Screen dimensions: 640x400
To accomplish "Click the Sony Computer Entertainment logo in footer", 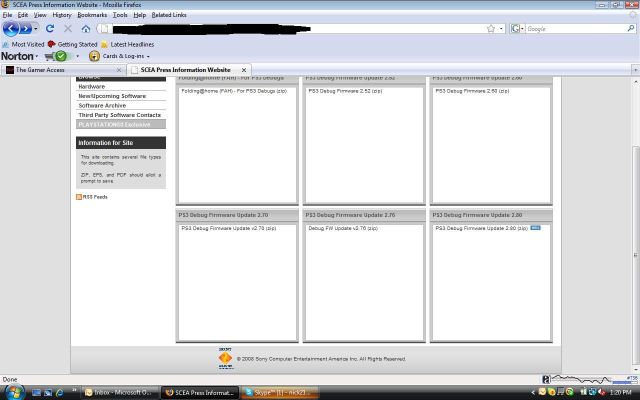I will pos(225,358).
